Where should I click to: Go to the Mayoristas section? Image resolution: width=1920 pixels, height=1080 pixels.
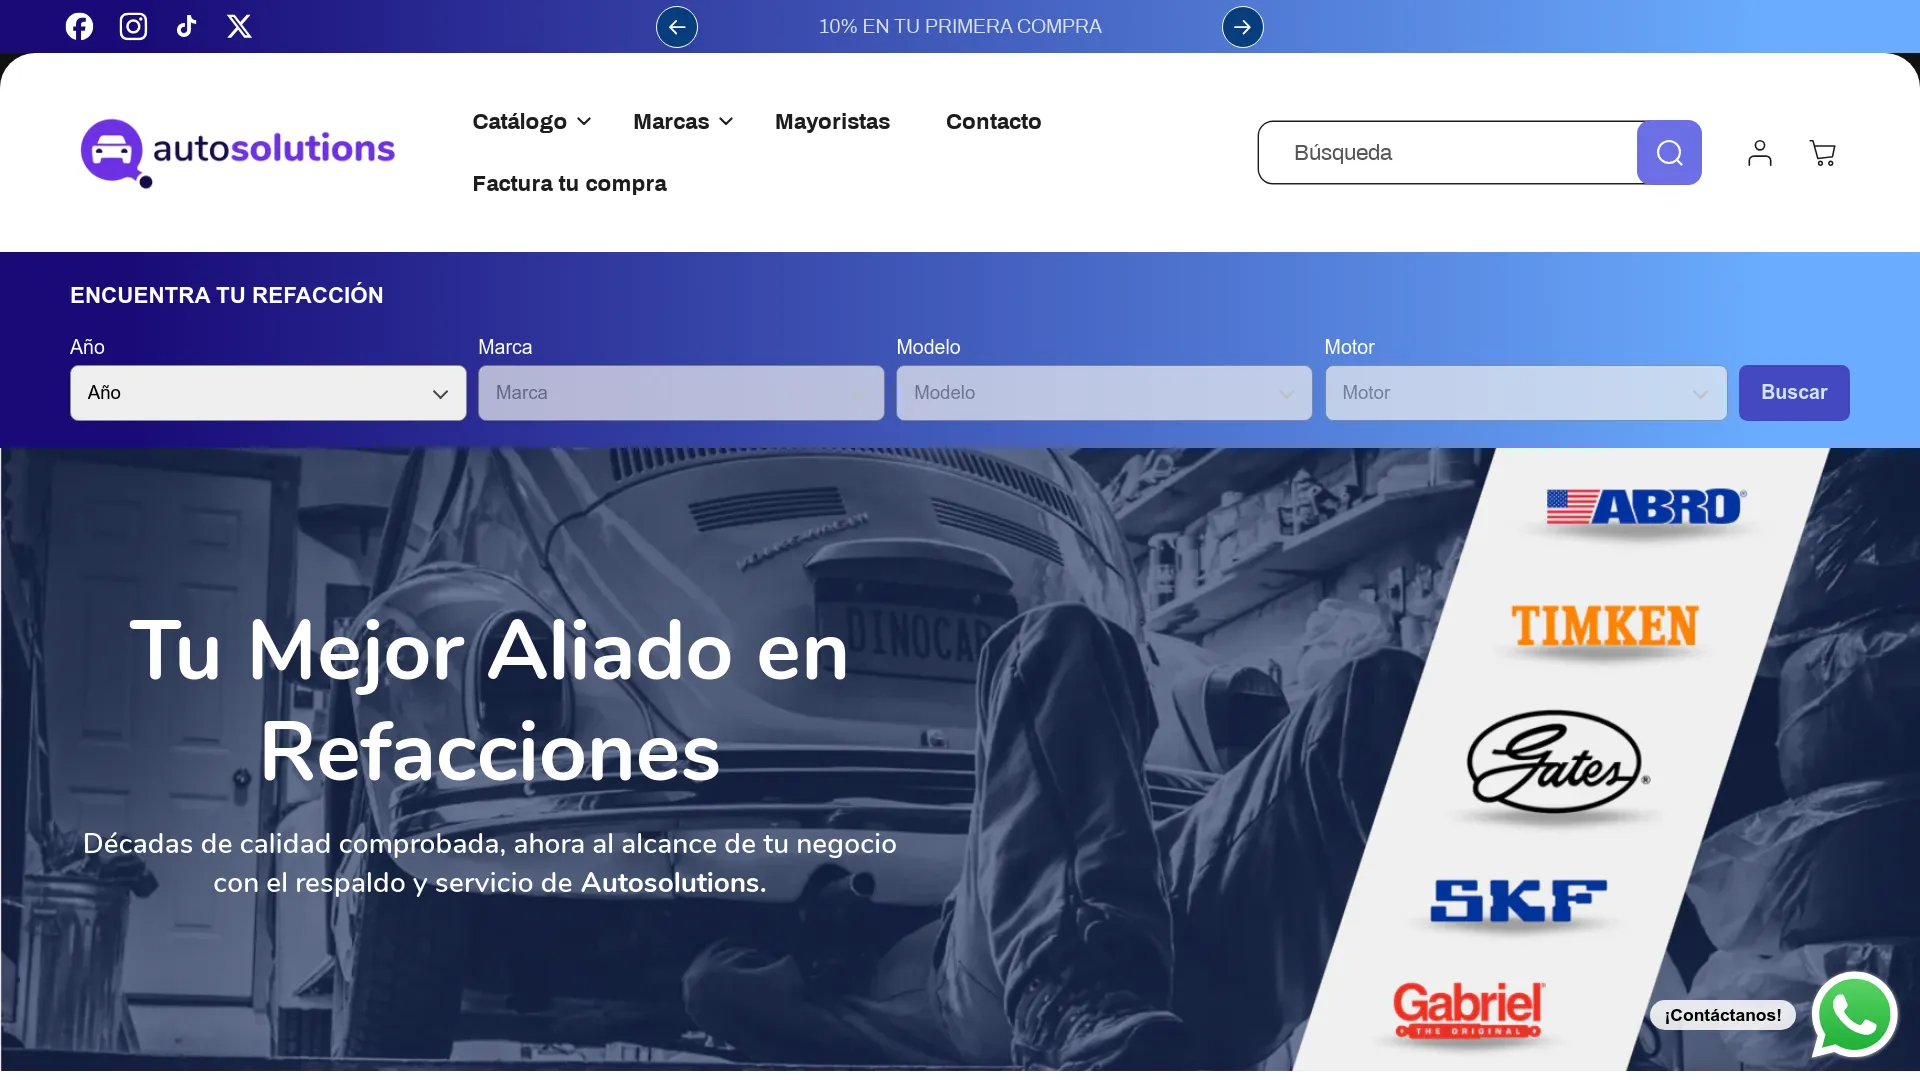[x=833, y=121]
